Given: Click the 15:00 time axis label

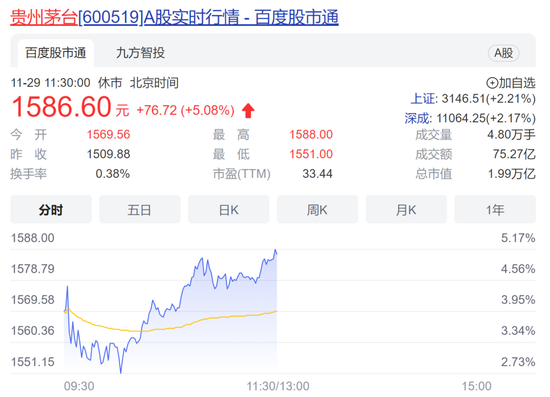Looking at the screenshot, I should pyautogui.click(x=476, y=386).
